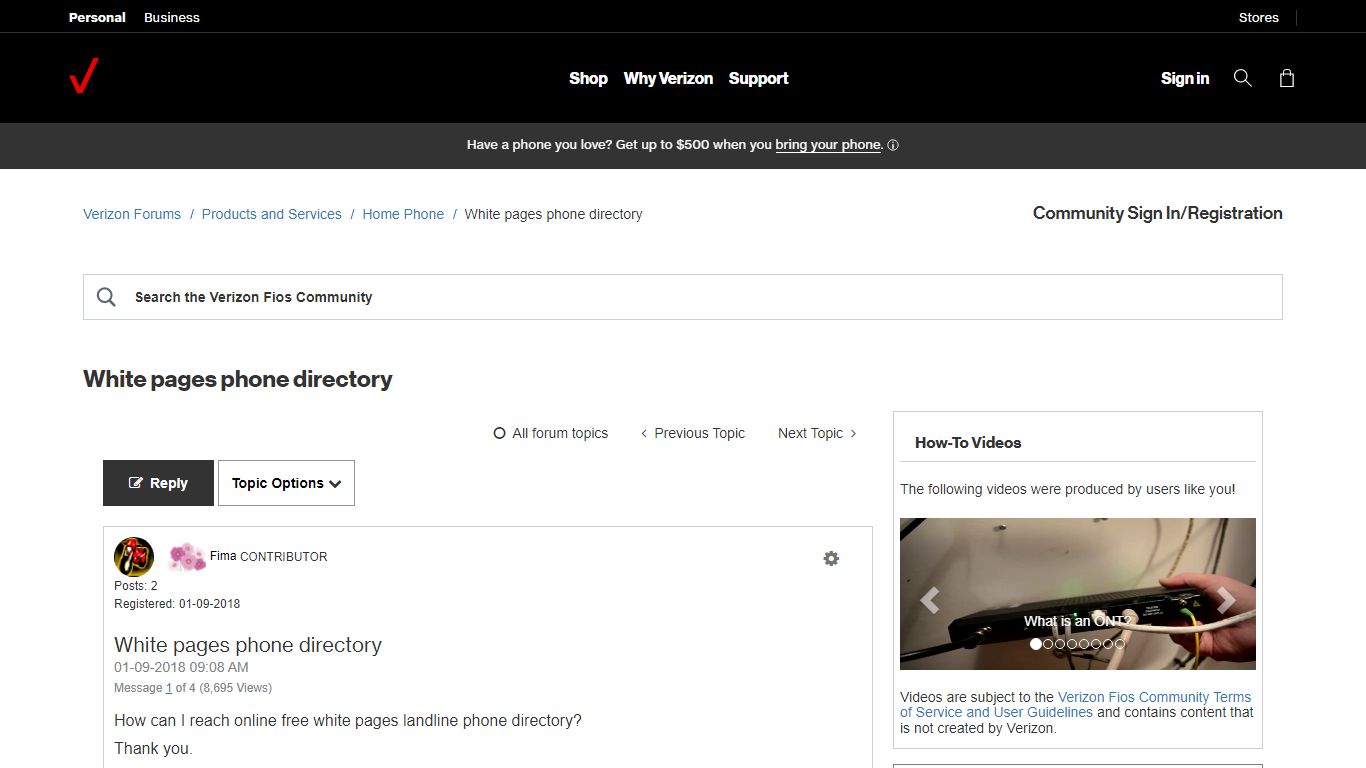This screenshot has height=768, width=1366.
Task: Click the Verizon checkmark logo
Action: point(84,76)
